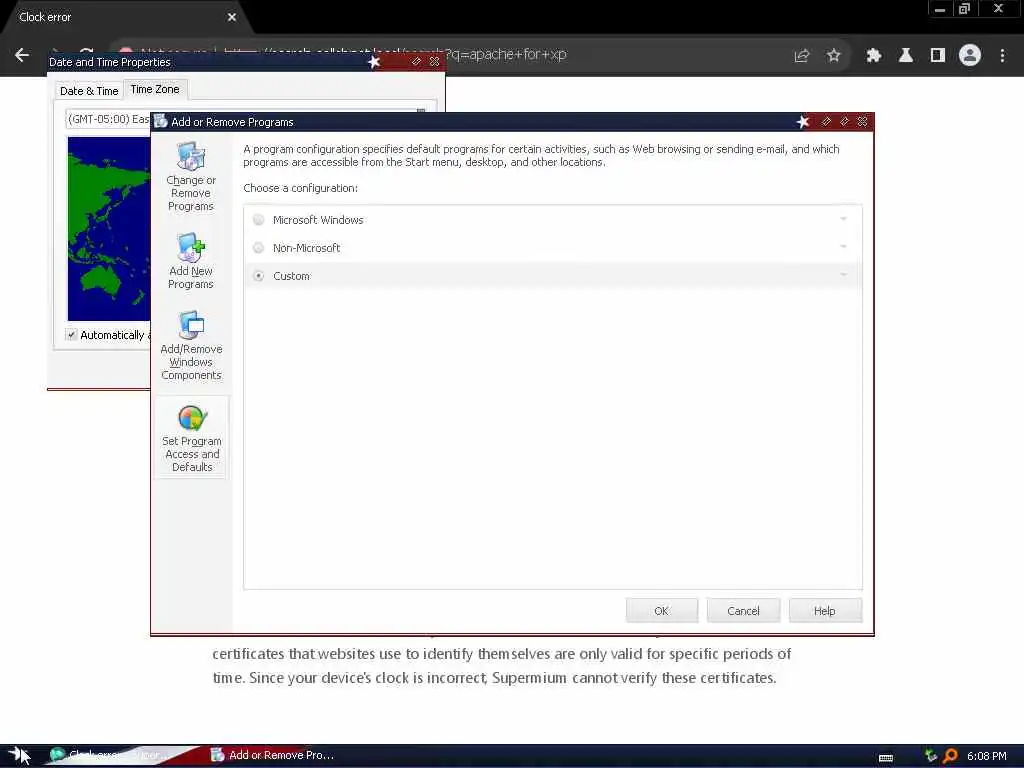Close the Clock error browser tab
Viewport: 1024px width, 768px height.
[x=232, y=18]
